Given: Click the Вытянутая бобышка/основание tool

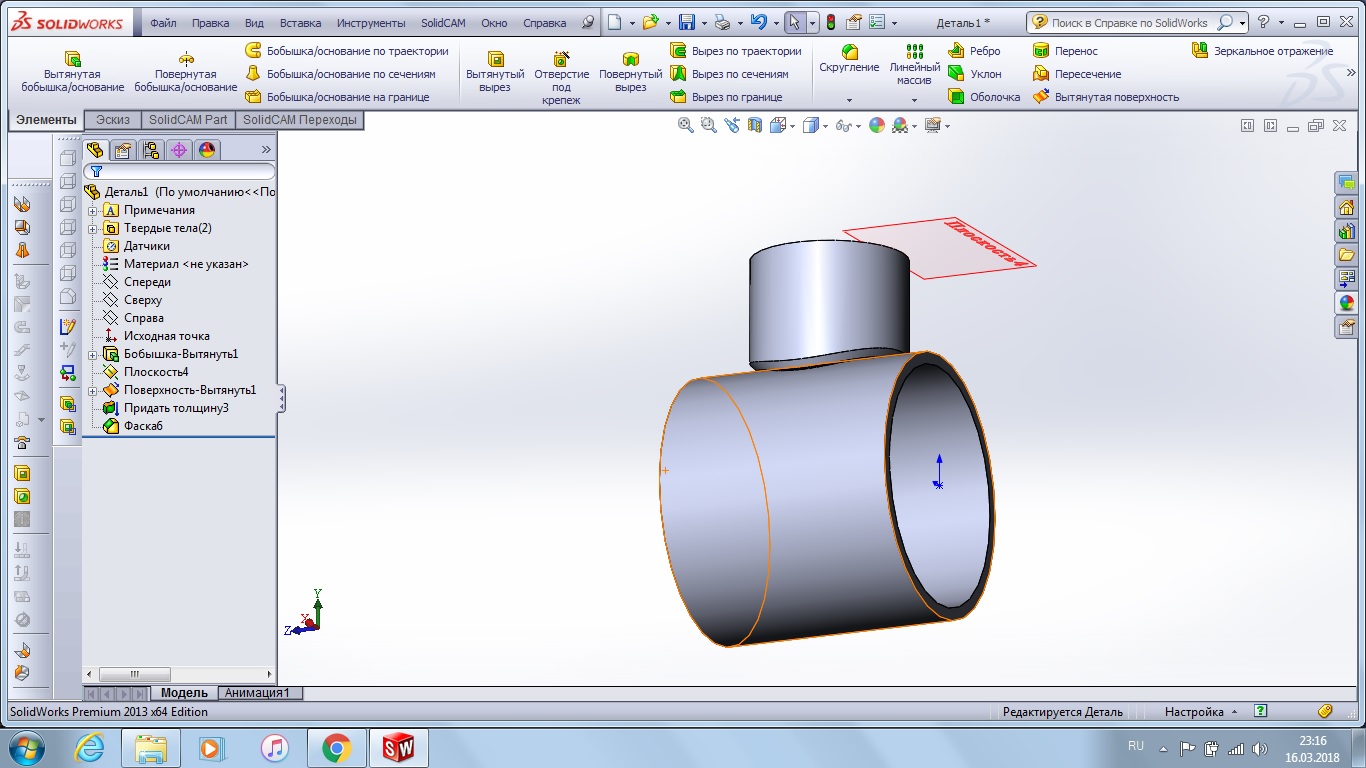Looking at the screenshot, I should tap(73, 73).
